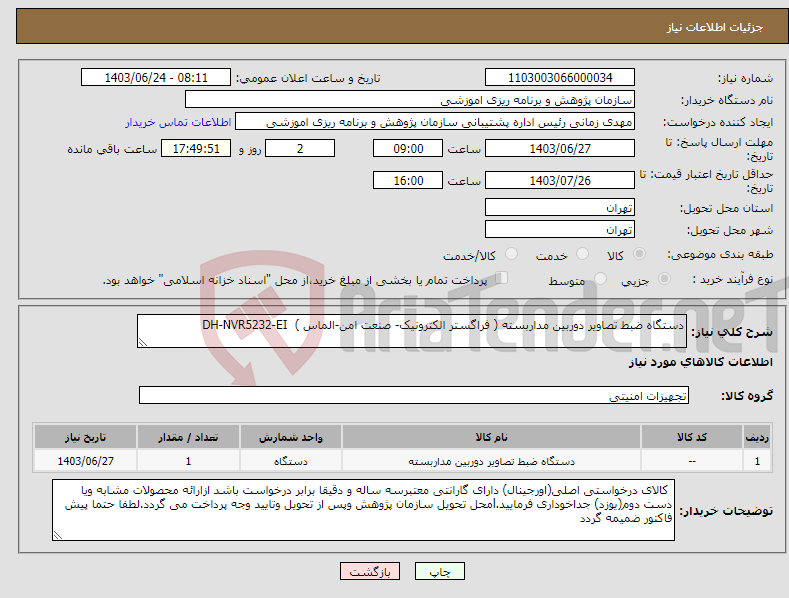The height and width of the screenshot is (598, 789).
Task: Click the تاریخ نیاز column header
Action: click(x=86, y=437)
